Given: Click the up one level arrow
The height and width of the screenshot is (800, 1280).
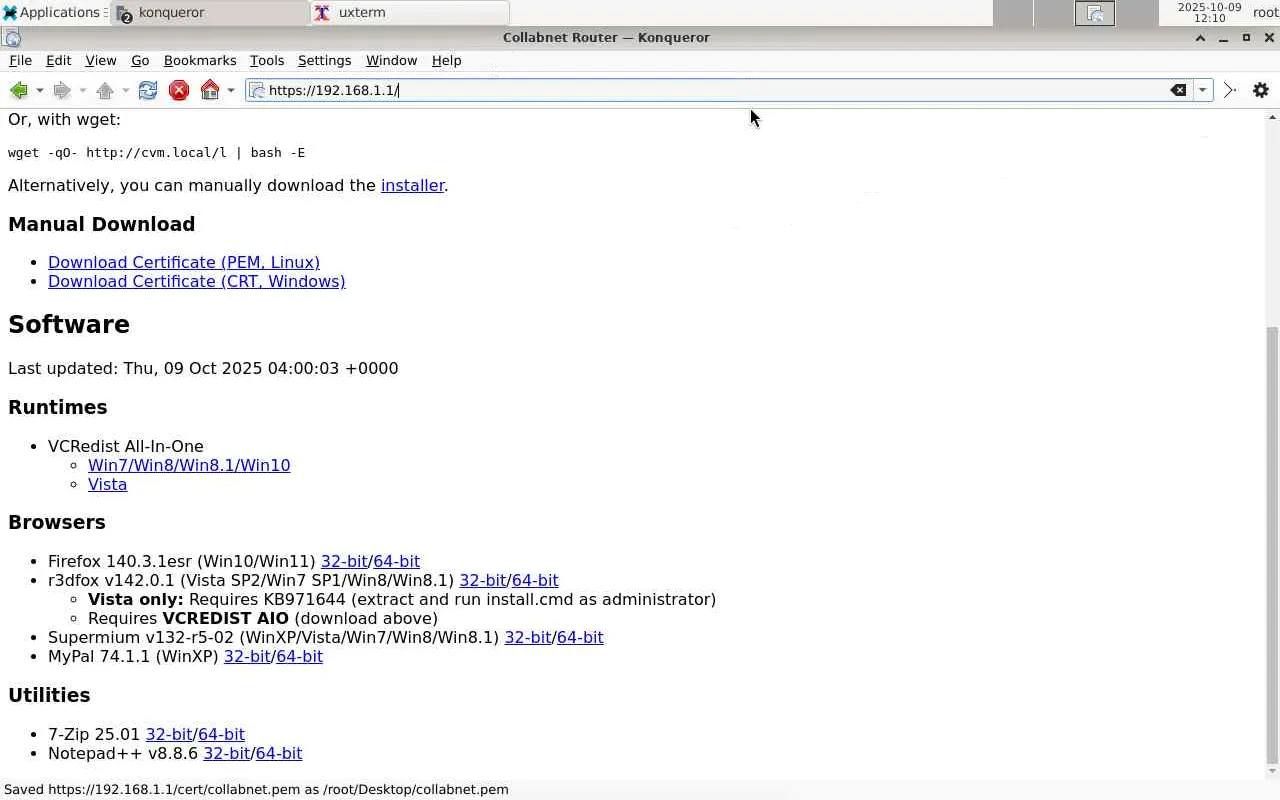Looking at the screenshot, I should 105,90.
